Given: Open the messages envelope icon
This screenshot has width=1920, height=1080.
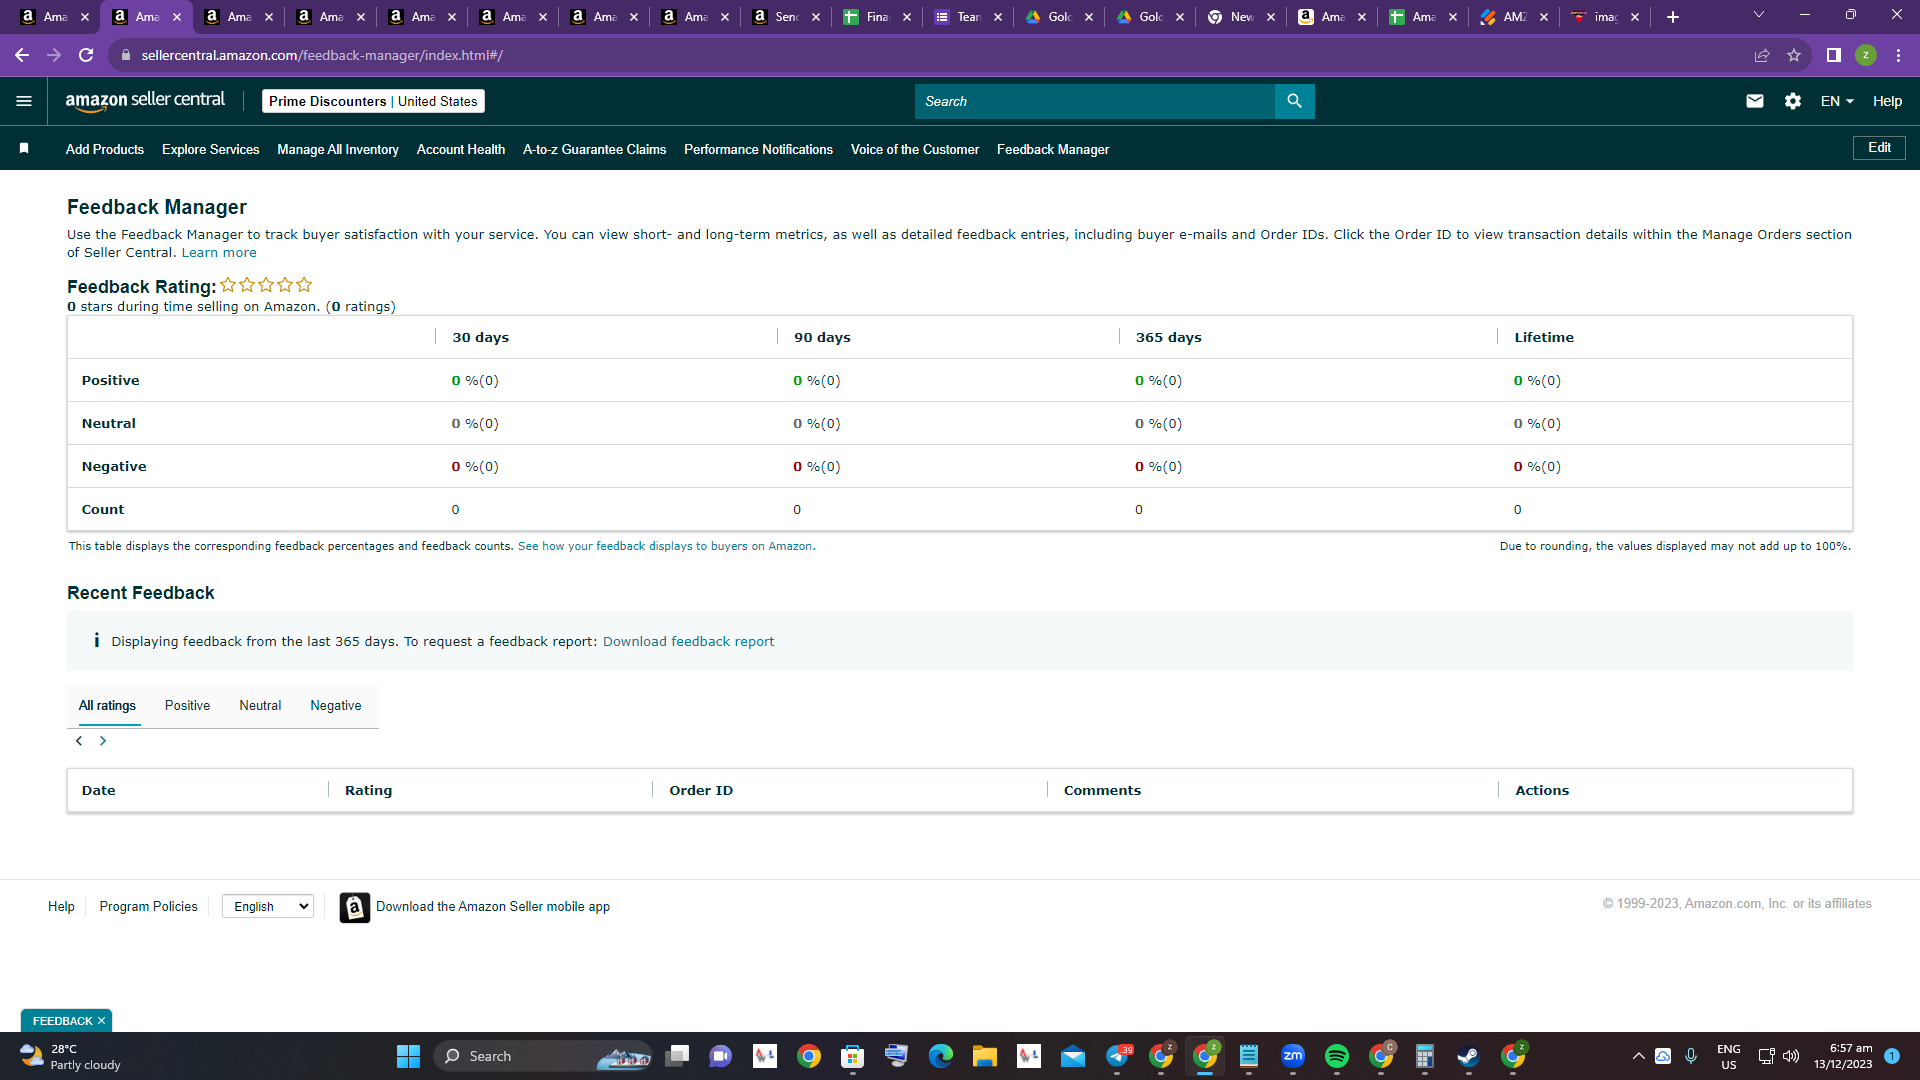Looking at the screenshot, I should (x=1754, y=101).
